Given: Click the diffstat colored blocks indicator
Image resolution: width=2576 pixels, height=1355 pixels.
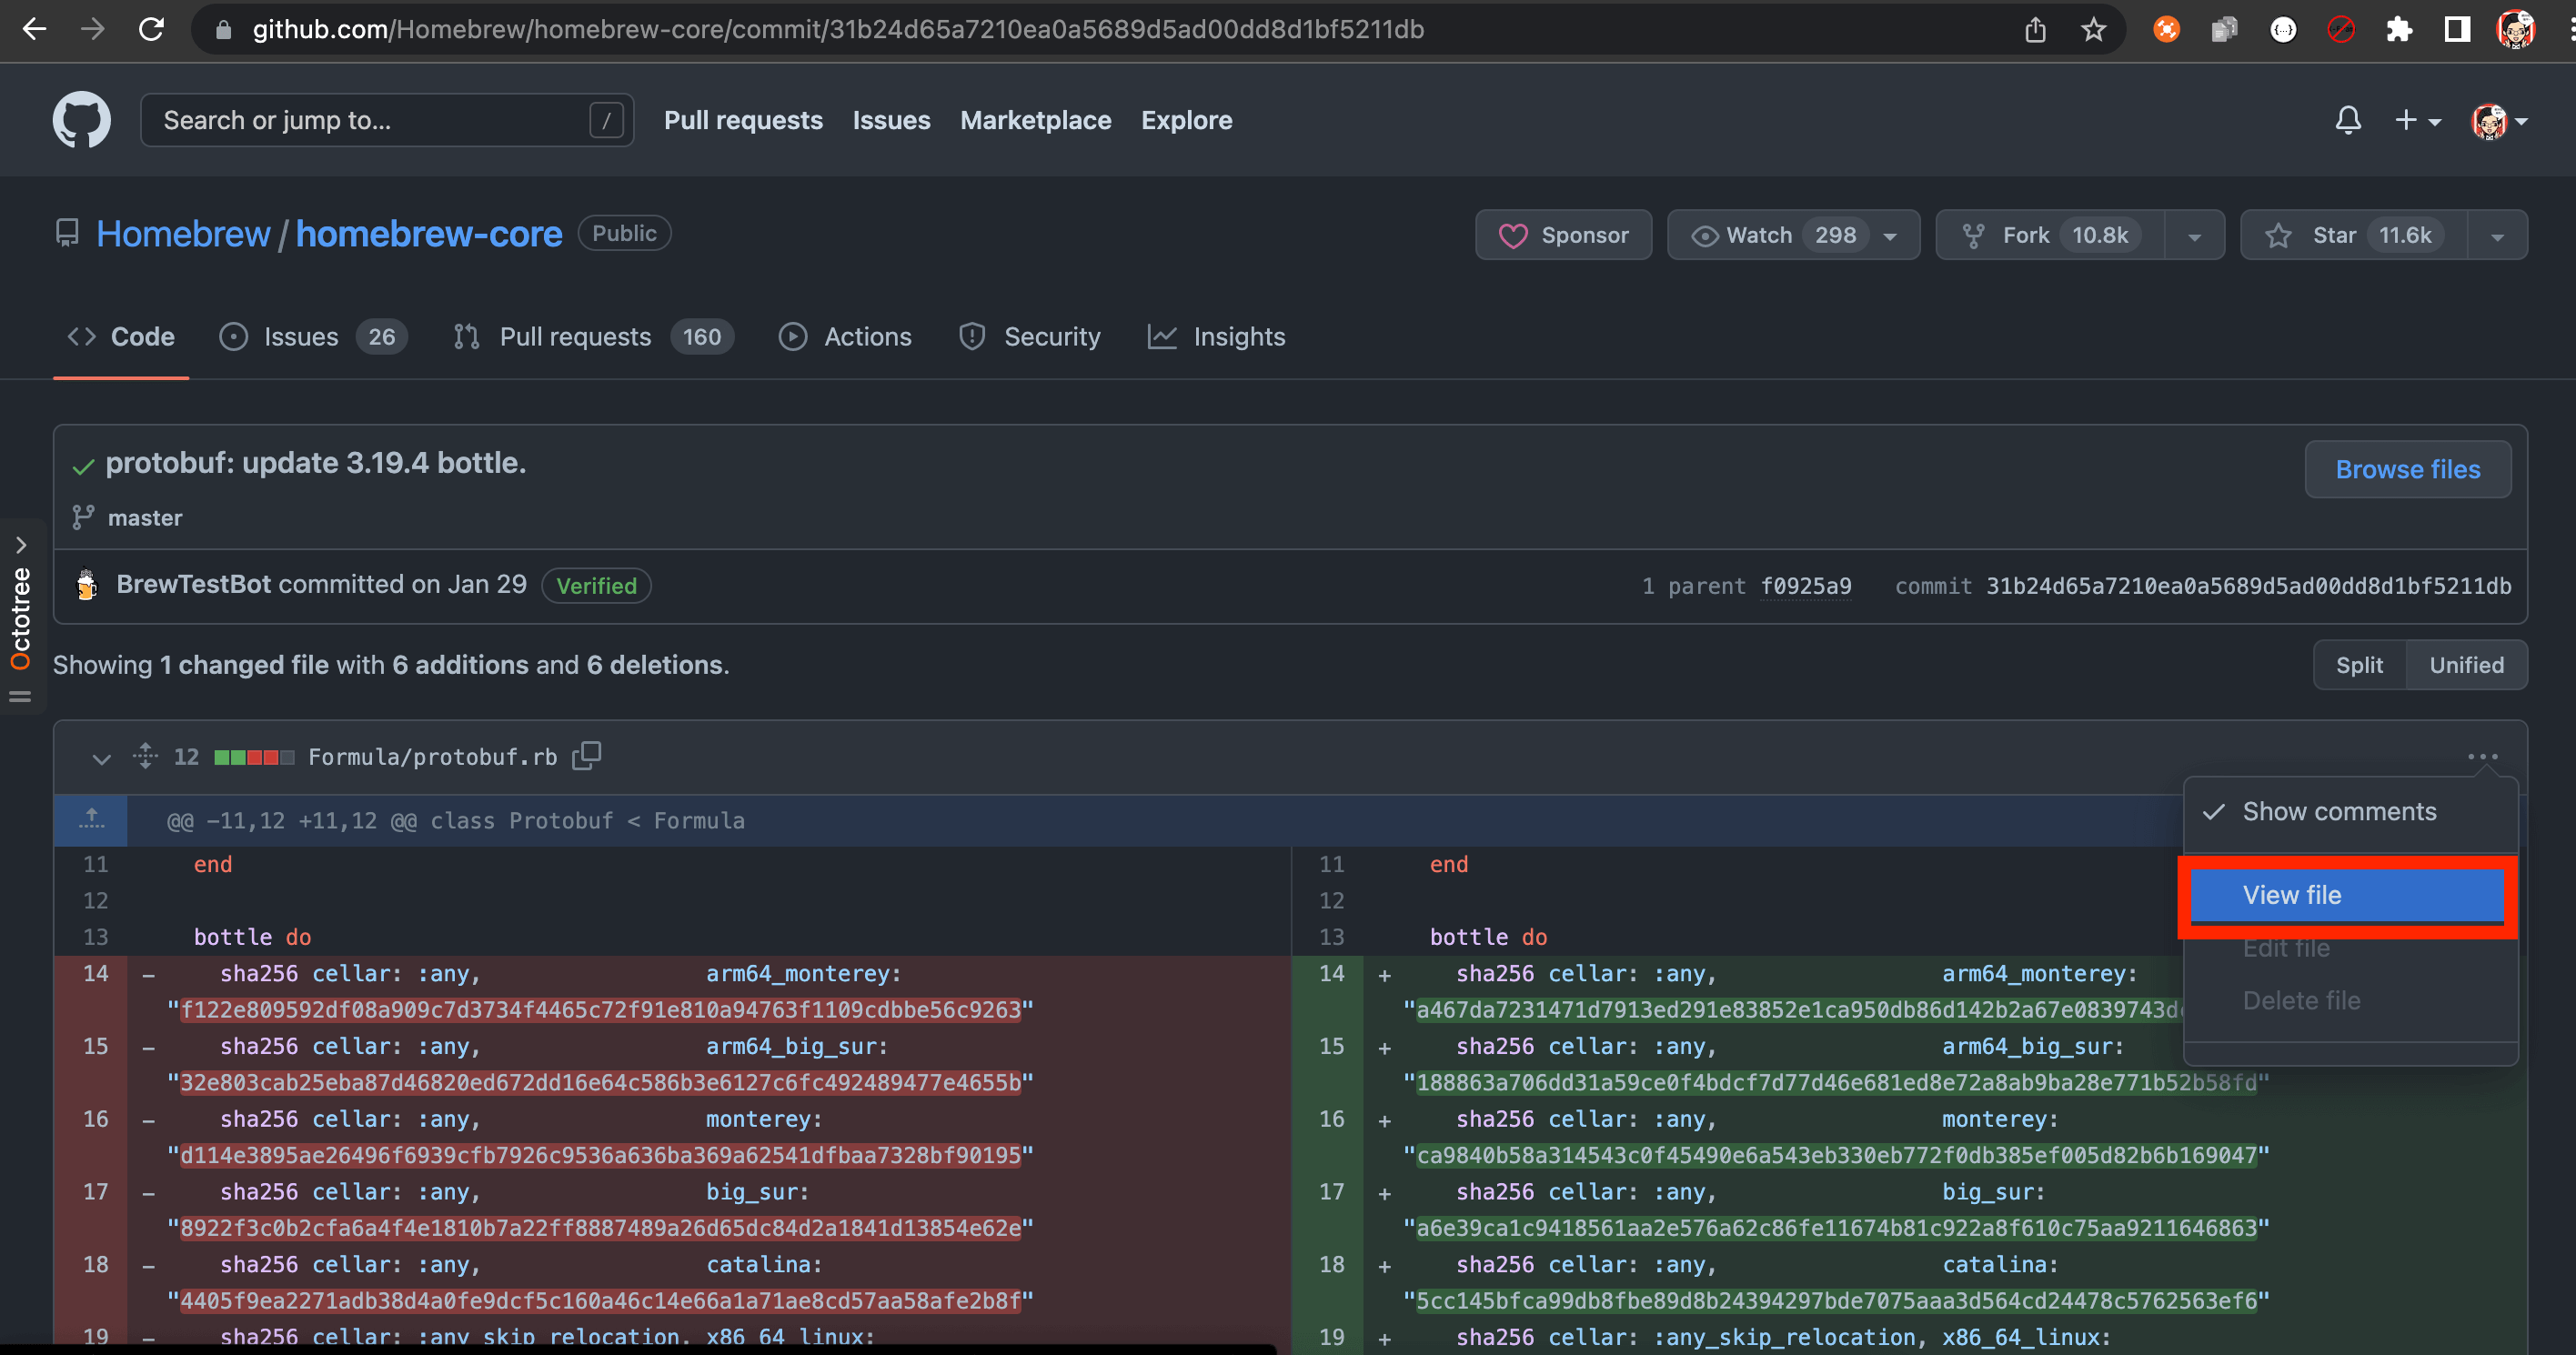Looking at the screenshot, I should (x=254, y=757).
